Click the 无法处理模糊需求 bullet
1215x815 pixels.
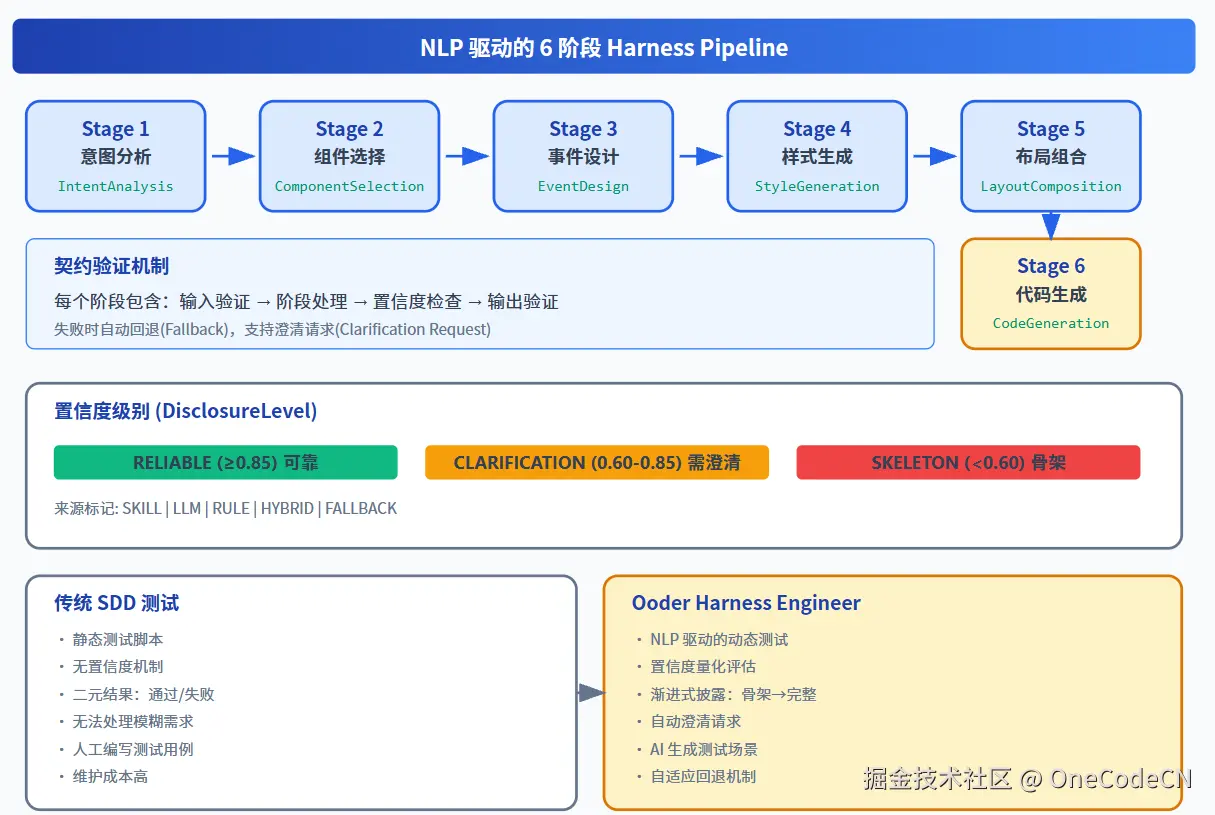click(125, 721)
